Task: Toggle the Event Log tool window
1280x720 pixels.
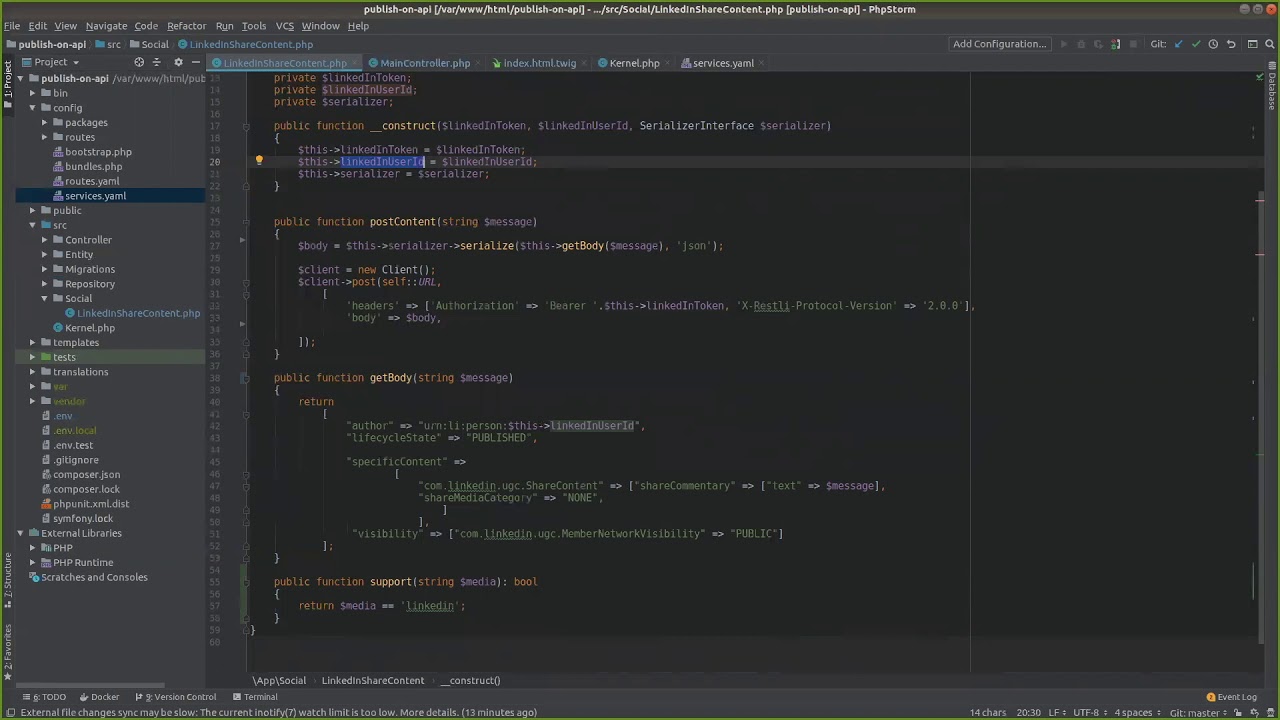Action: (1231, 697)
